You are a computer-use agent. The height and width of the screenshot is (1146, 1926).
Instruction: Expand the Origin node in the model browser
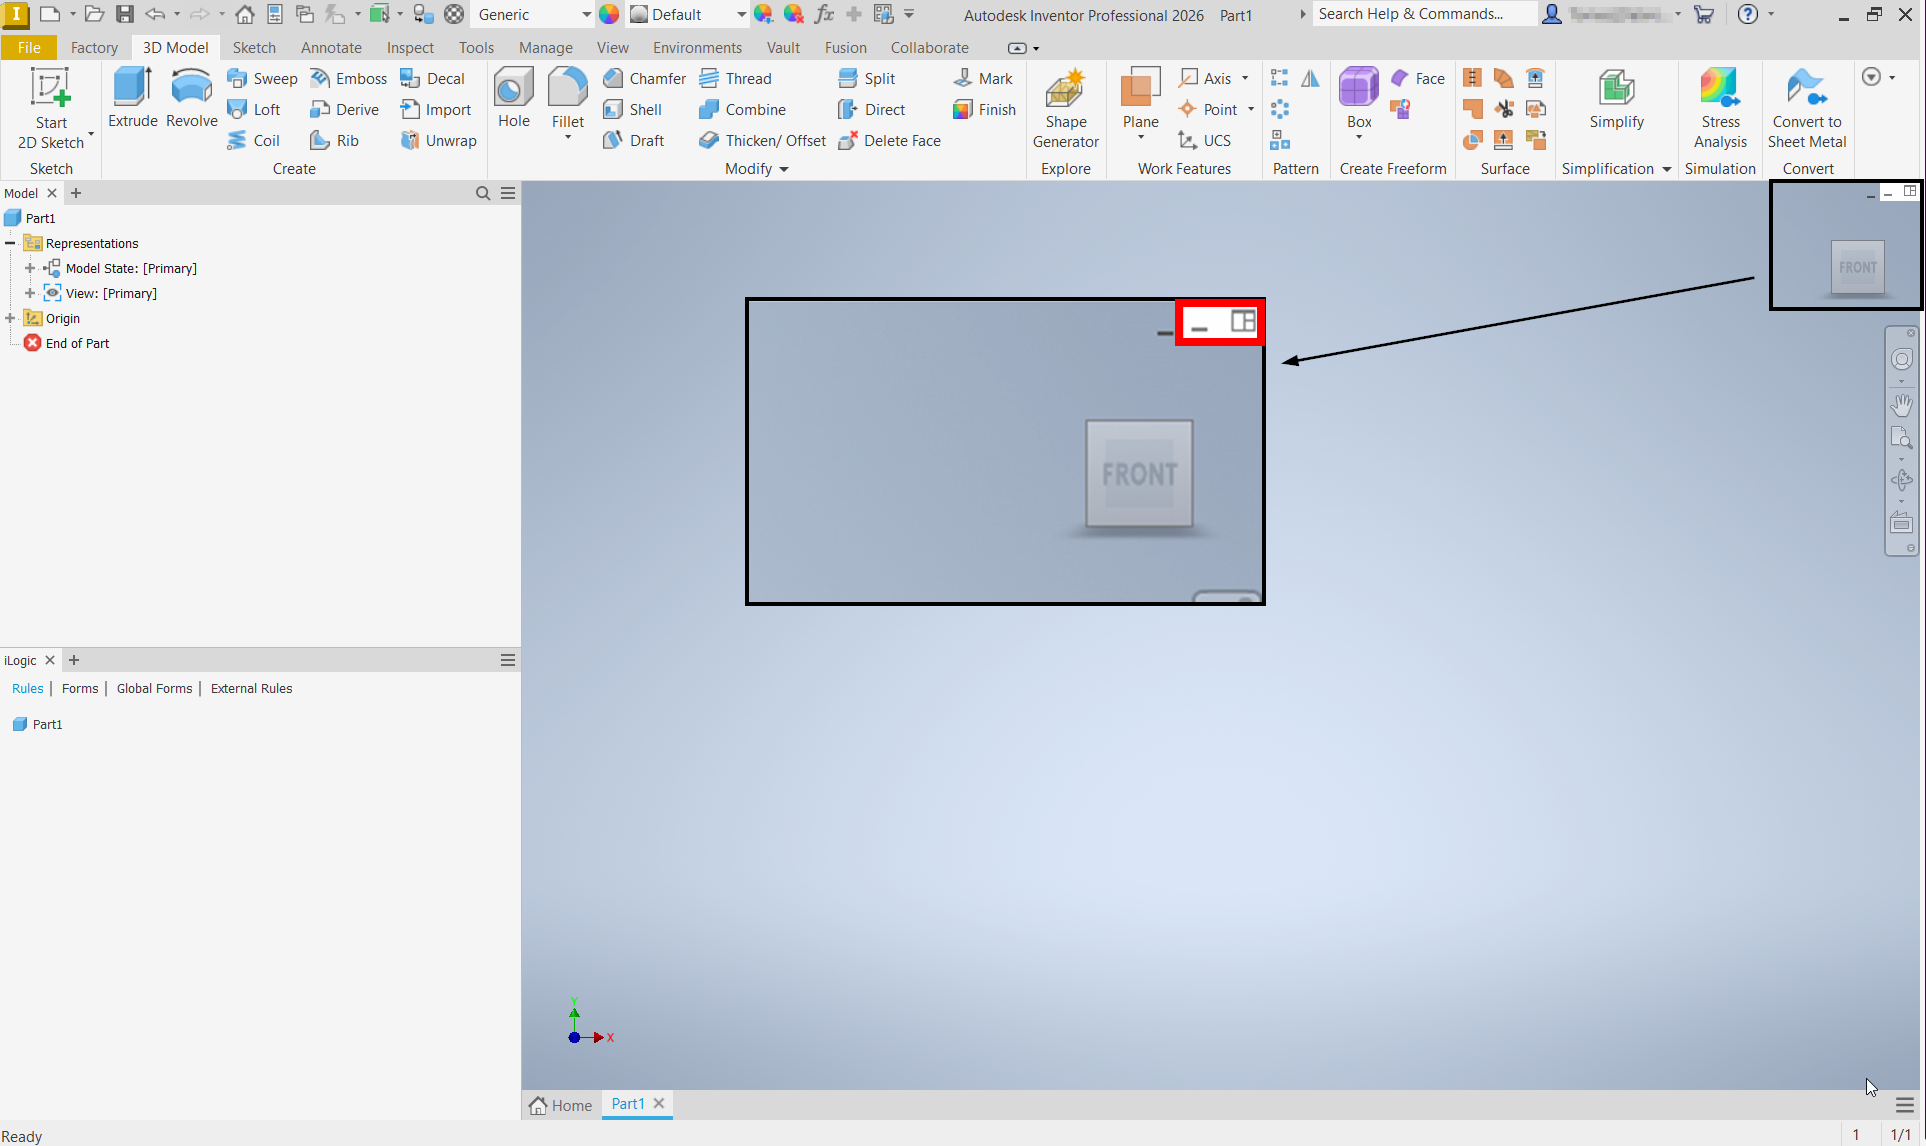pyautogui.click(x=11, y=317)
